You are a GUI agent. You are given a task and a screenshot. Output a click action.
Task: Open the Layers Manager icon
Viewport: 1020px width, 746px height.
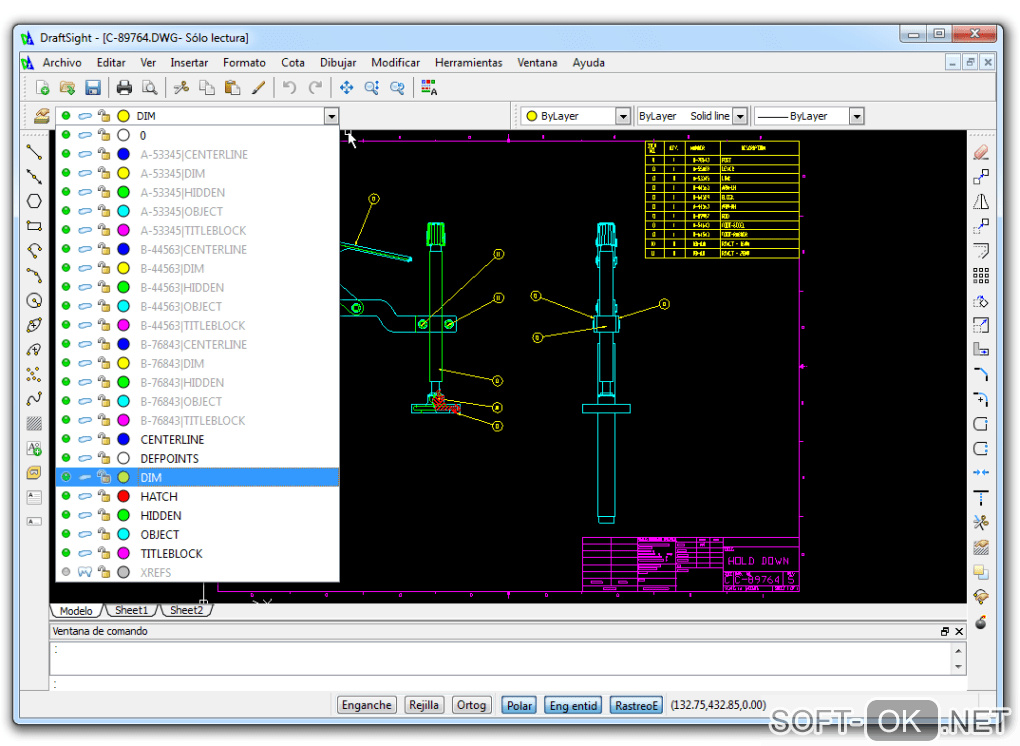coord(41,116)
